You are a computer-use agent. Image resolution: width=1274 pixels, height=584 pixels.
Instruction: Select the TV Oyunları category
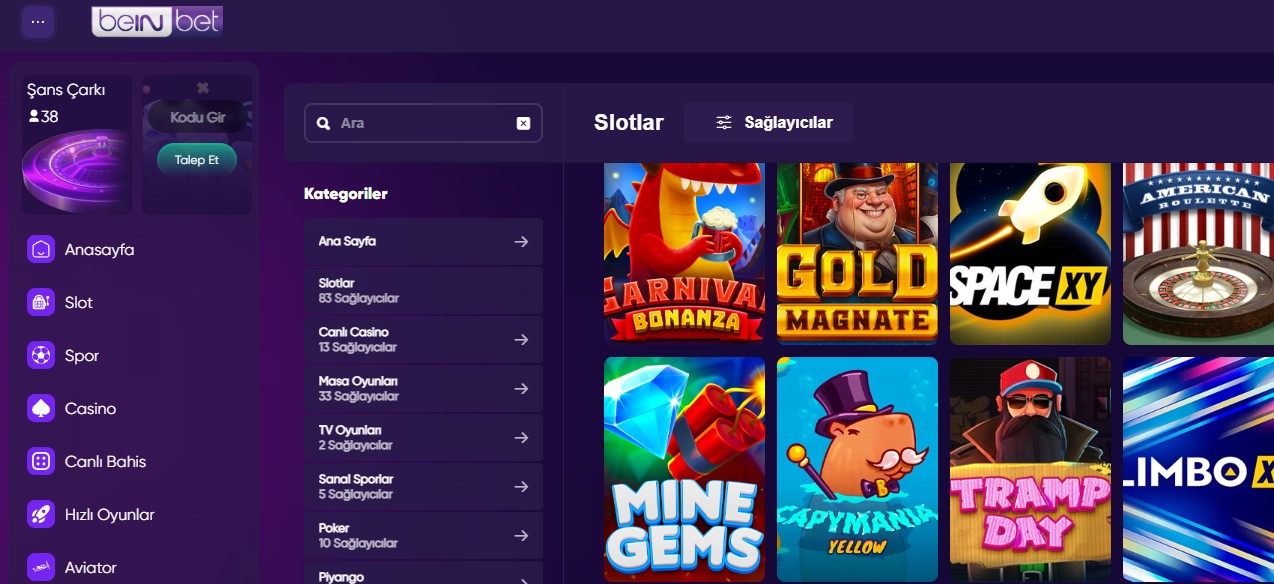coord(423,437)
